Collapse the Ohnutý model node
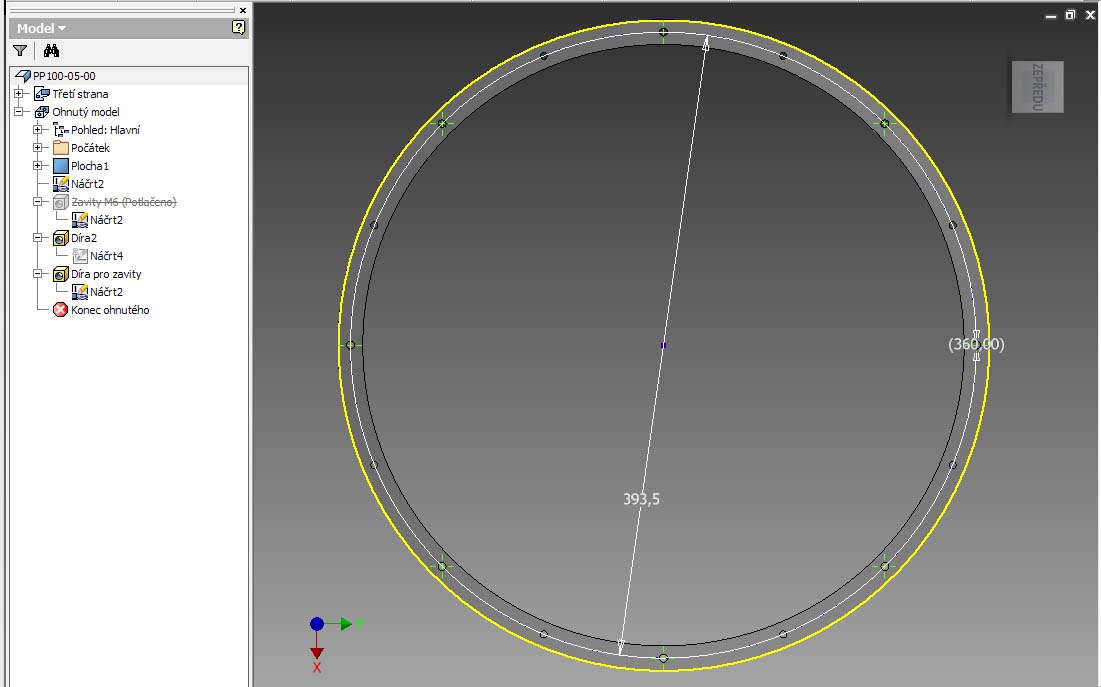Viewport: 1101px width, 687px height. point(19,112)
